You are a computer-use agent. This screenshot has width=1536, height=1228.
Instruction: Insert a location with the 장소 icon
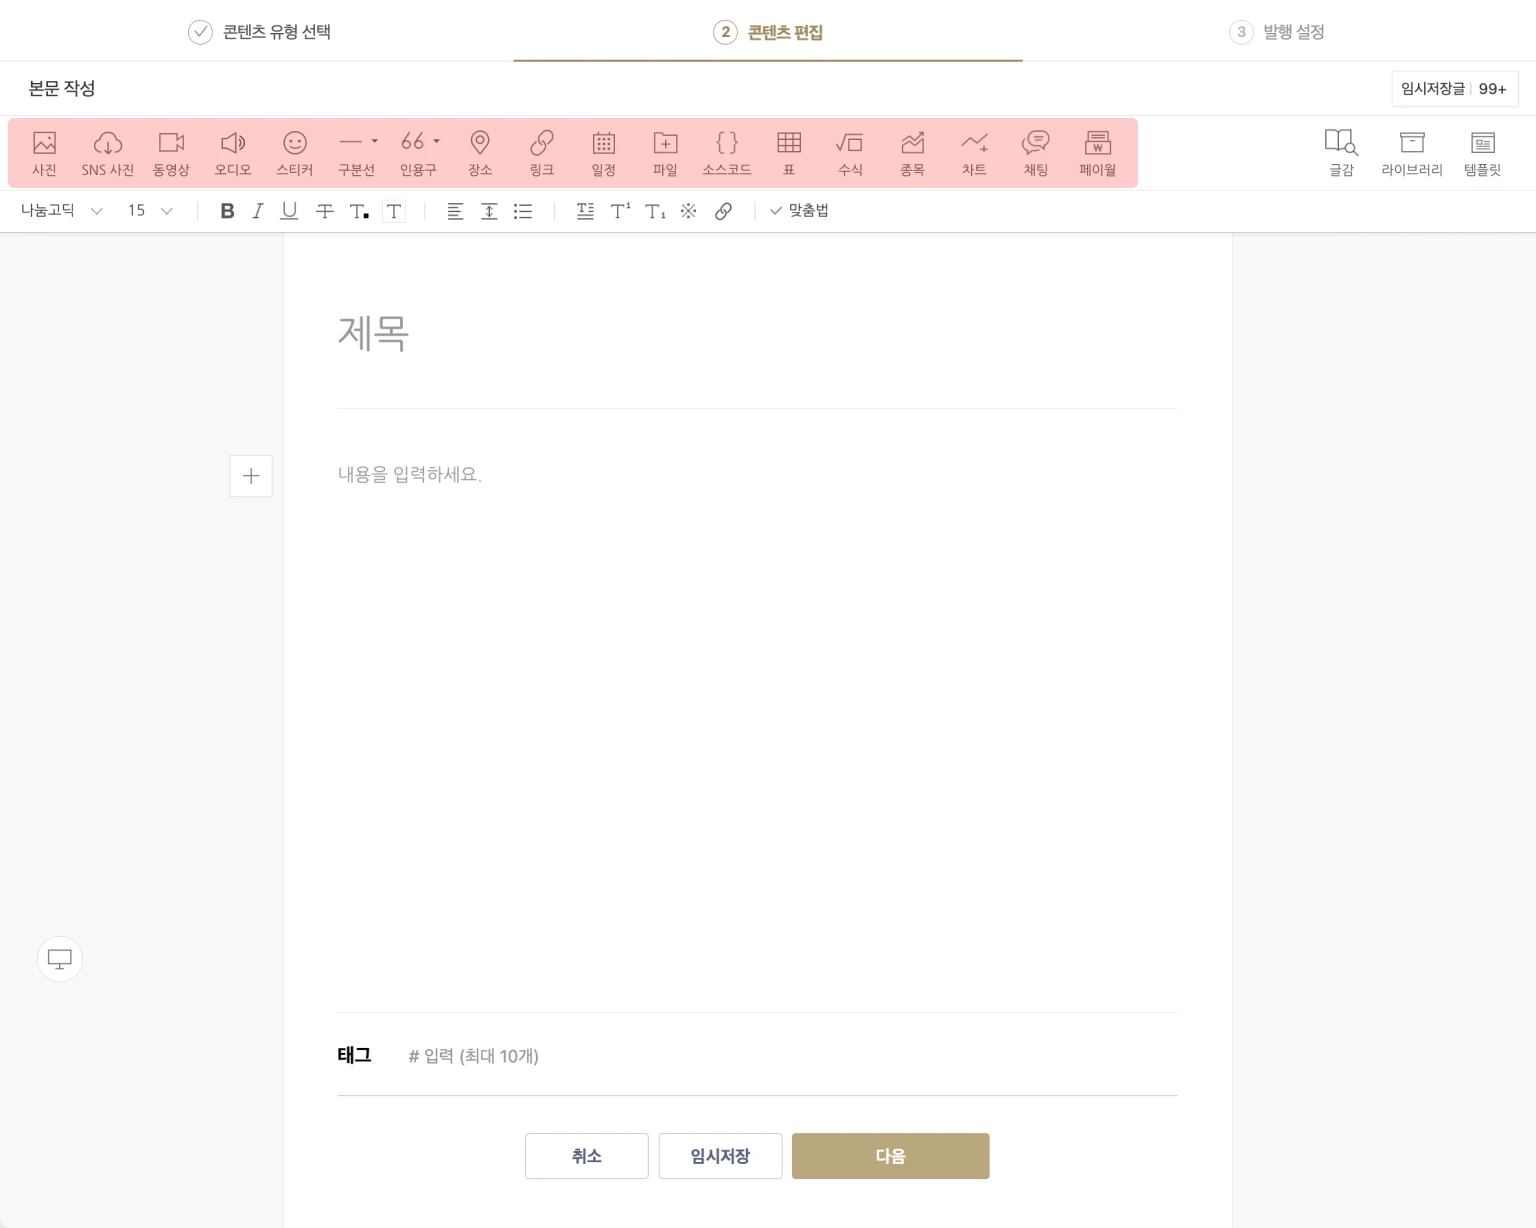click(480, 153)
